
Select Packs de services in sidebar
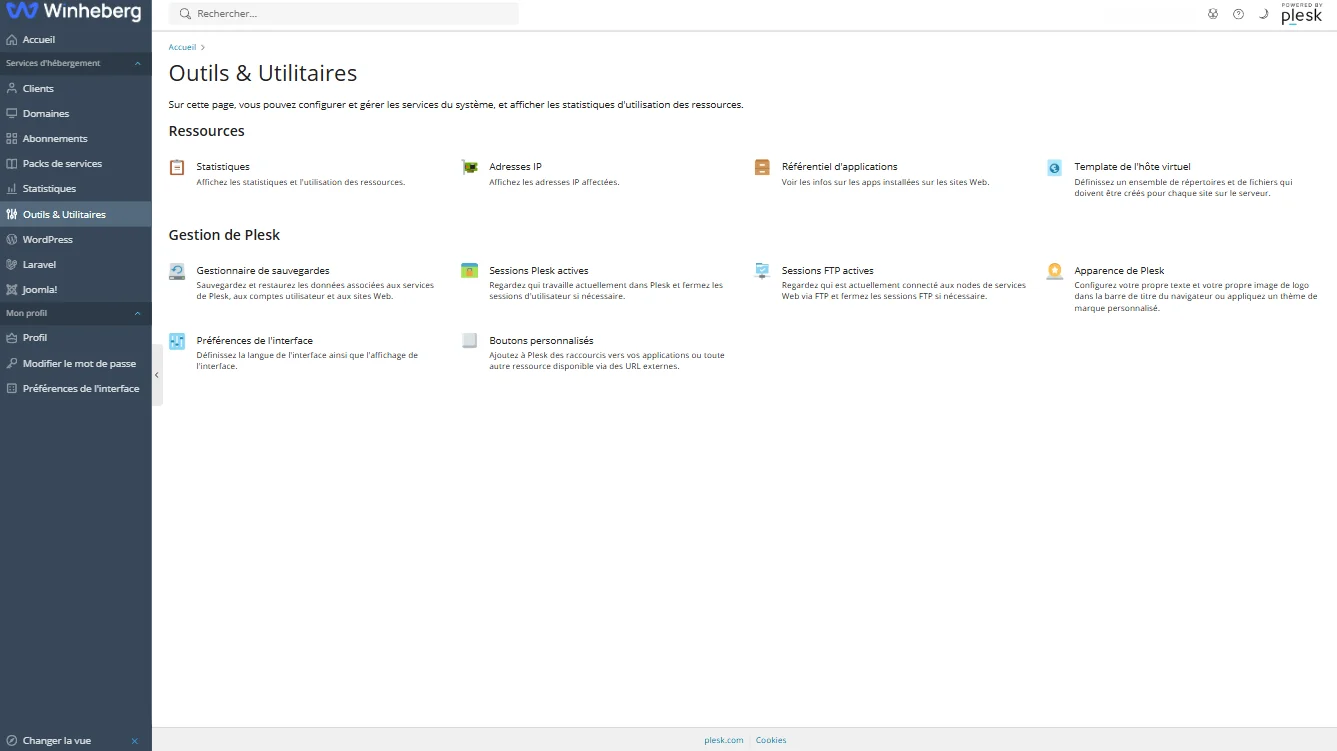click(x=76, y=164)
